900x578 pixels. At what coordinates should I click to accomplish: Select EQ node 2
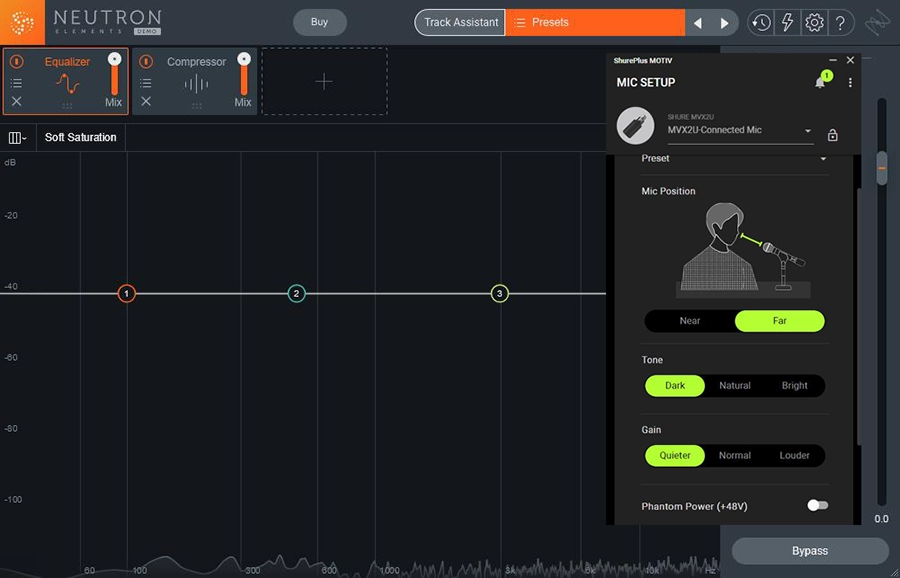click(296, 293)
